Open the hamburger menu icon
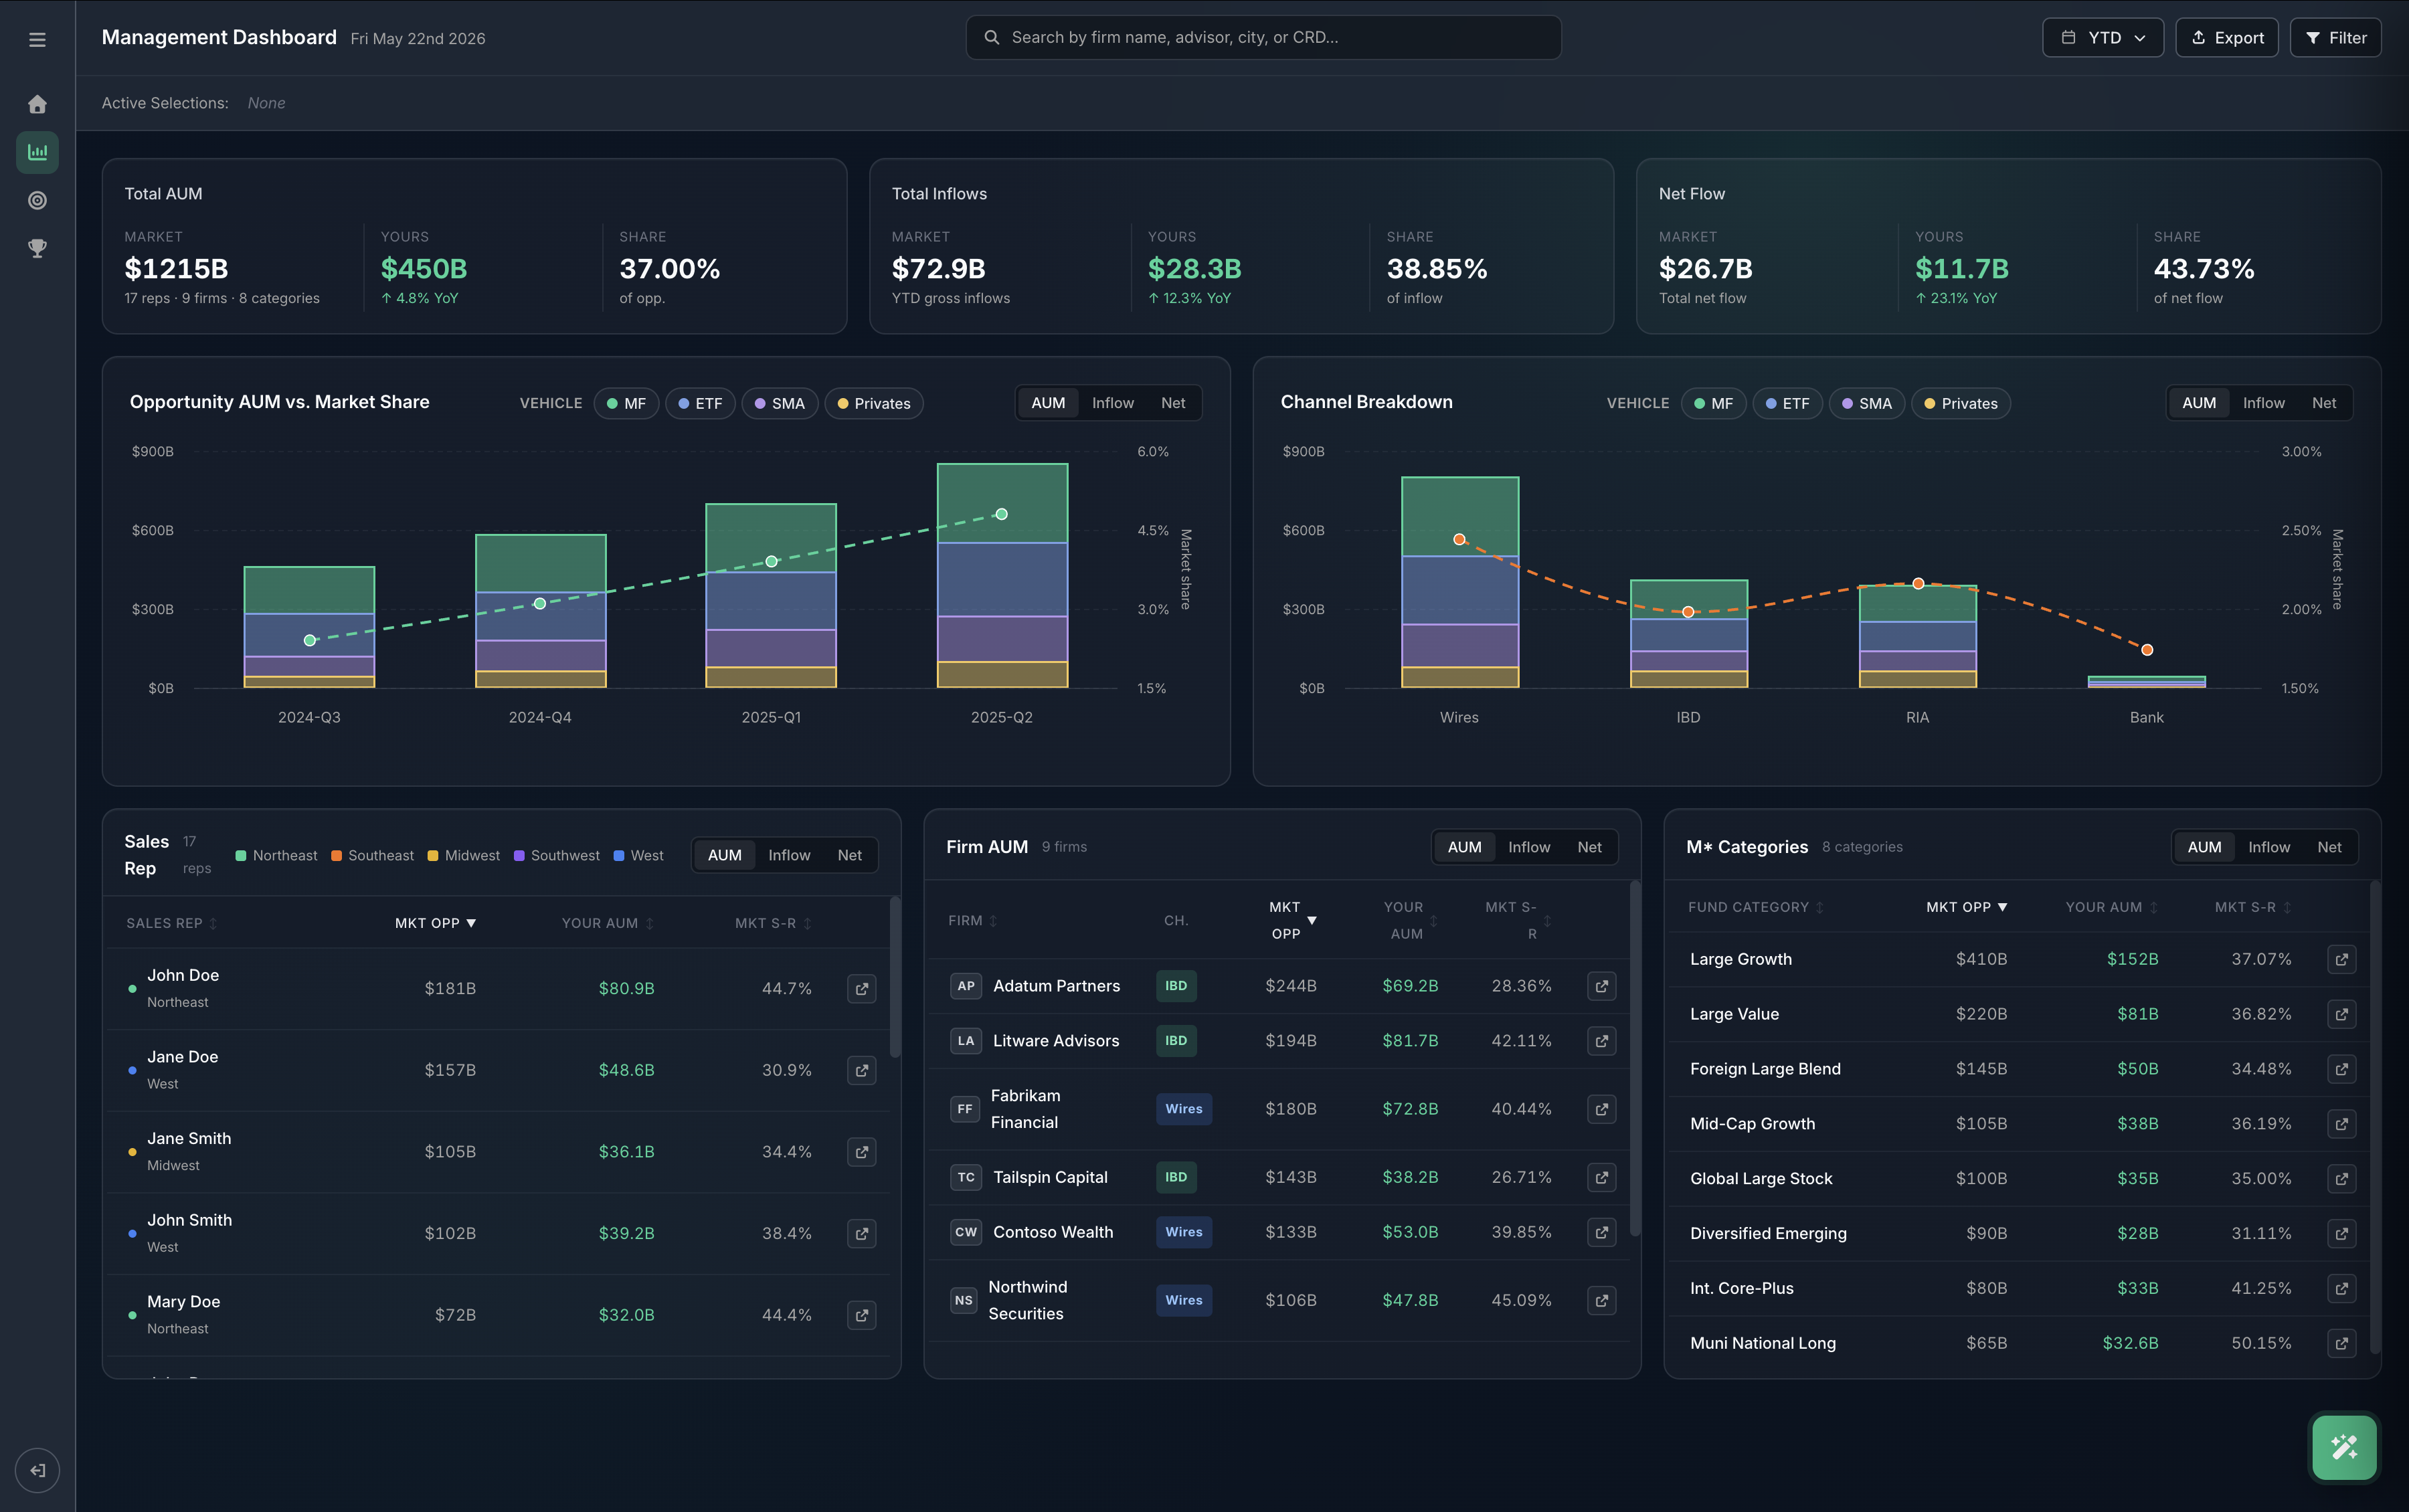This screenshot has width=2409, height=1512. tap(37, 40)
